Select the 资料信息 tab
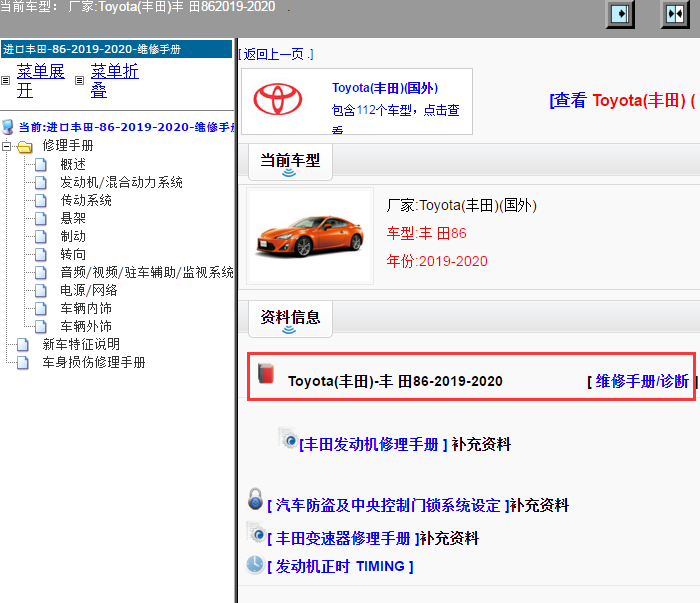700x603 pixels. [290, 319]
